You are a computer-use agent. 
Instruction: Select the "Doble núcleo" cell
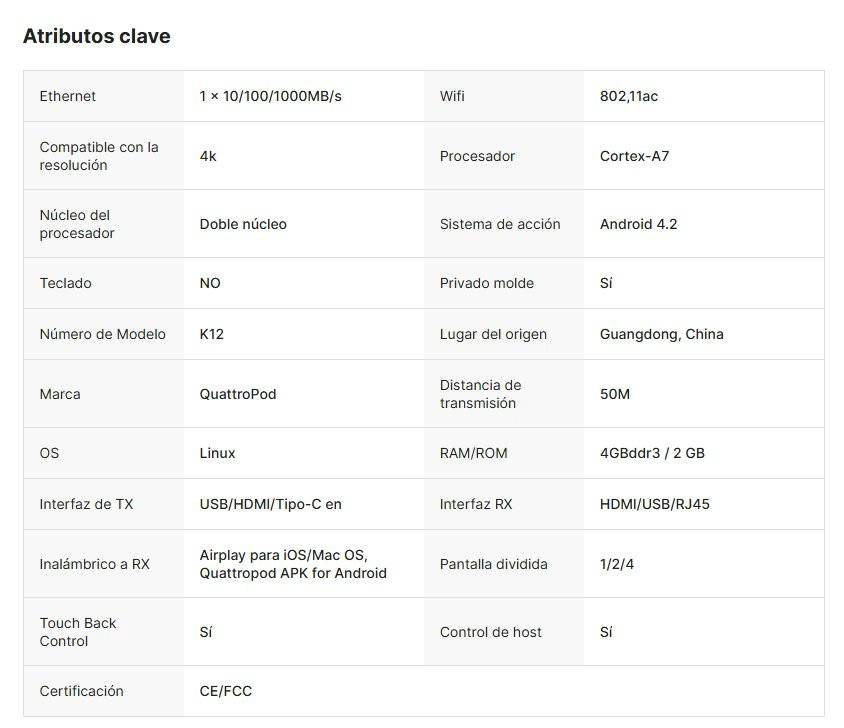pyautogui.click(x=243, y=224)
